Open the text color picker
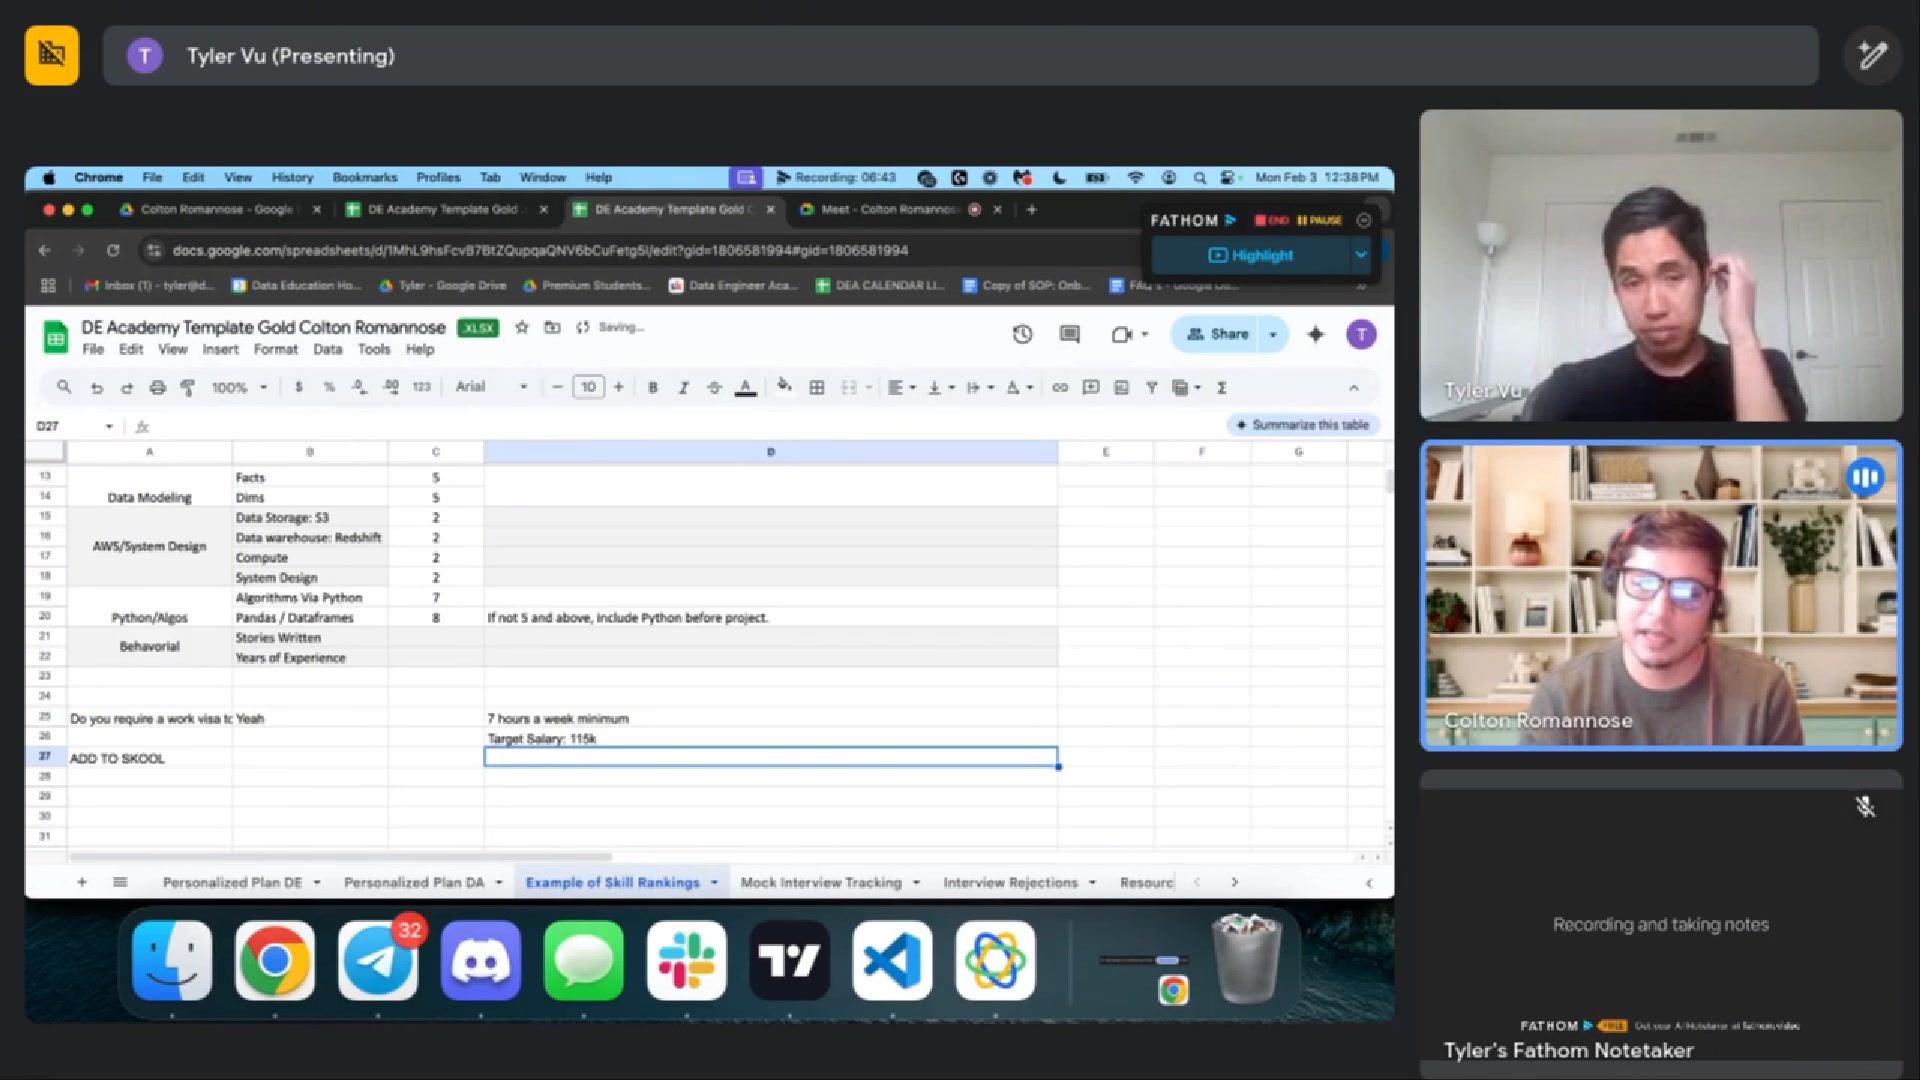 click(x=746, y=388)
